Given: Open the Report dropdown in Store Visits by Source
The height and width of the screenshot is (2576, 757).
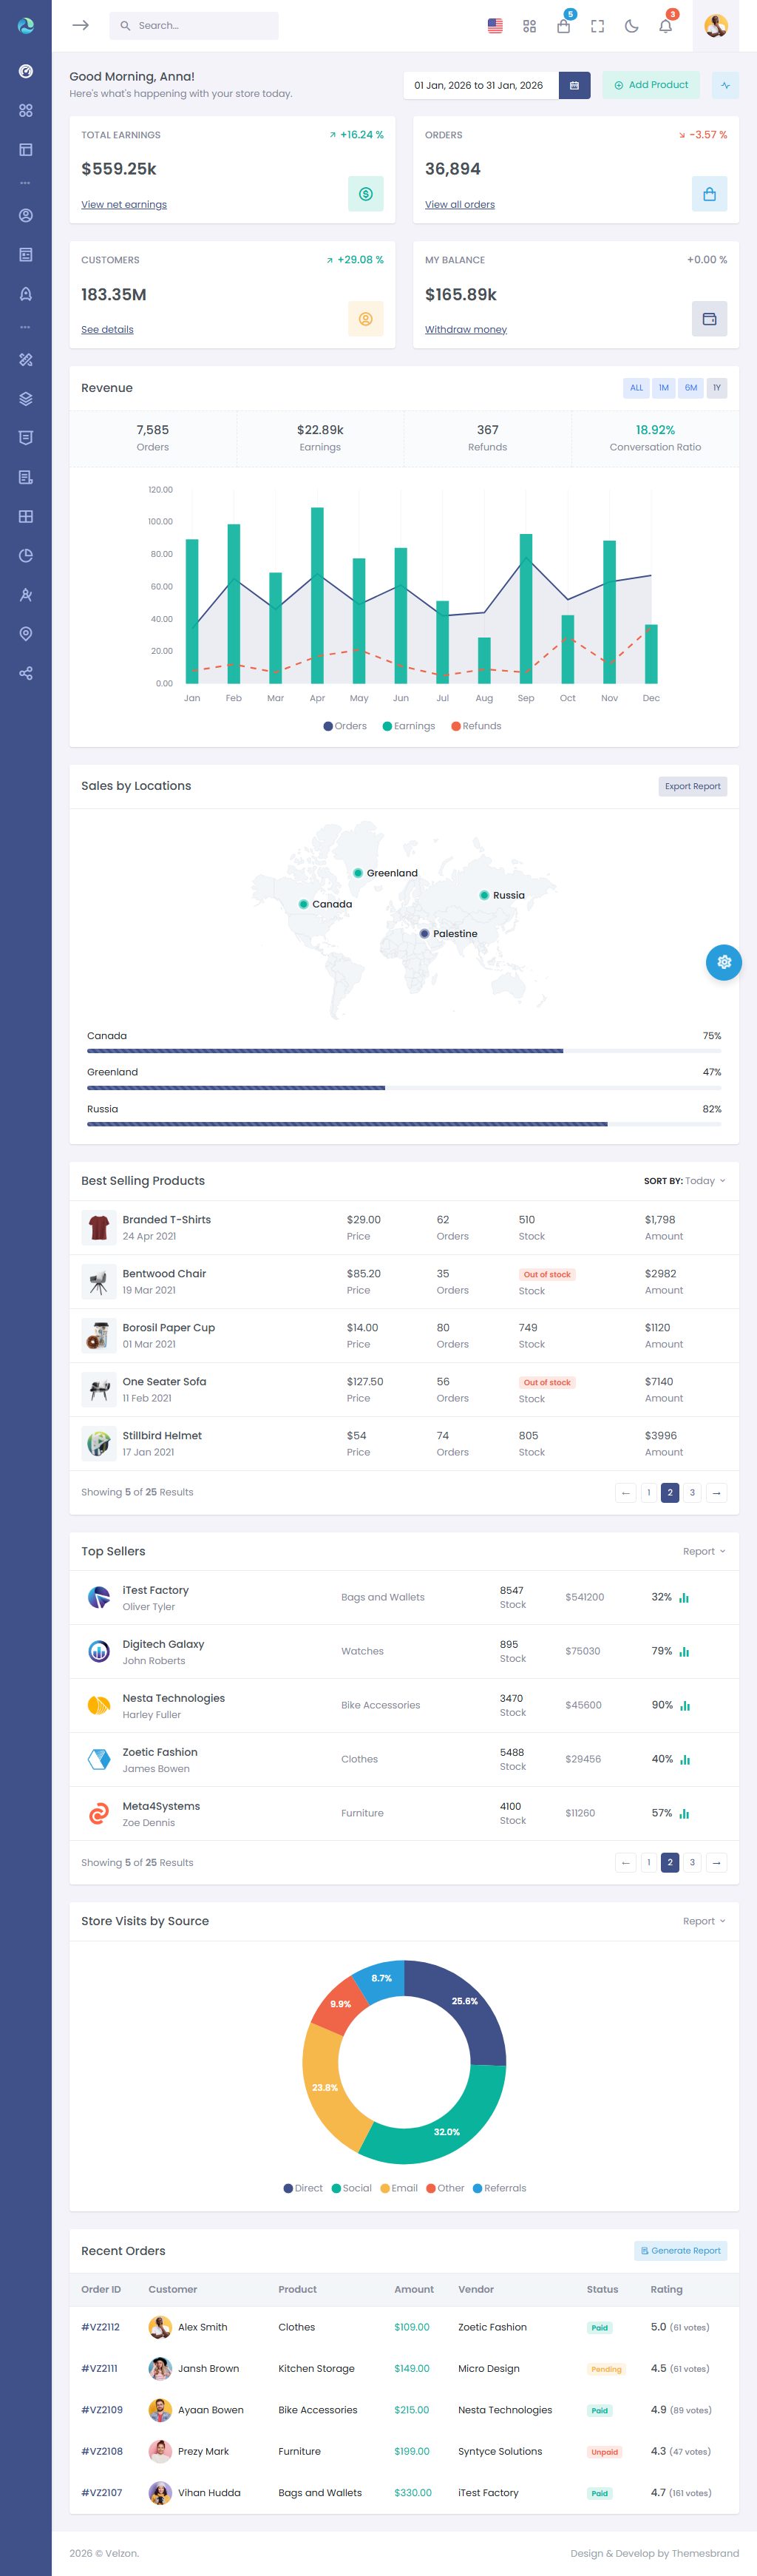Looking at the screenshot, I should [704, 1922].
